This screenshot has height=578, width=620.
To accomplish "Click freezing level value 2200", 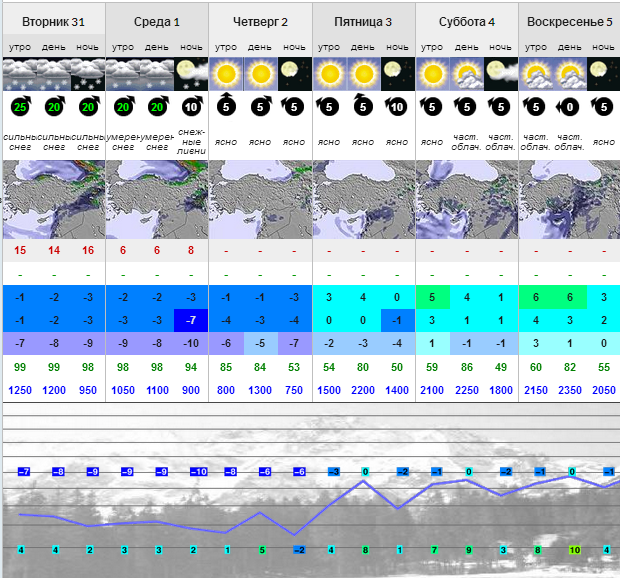I will [363, 390].
